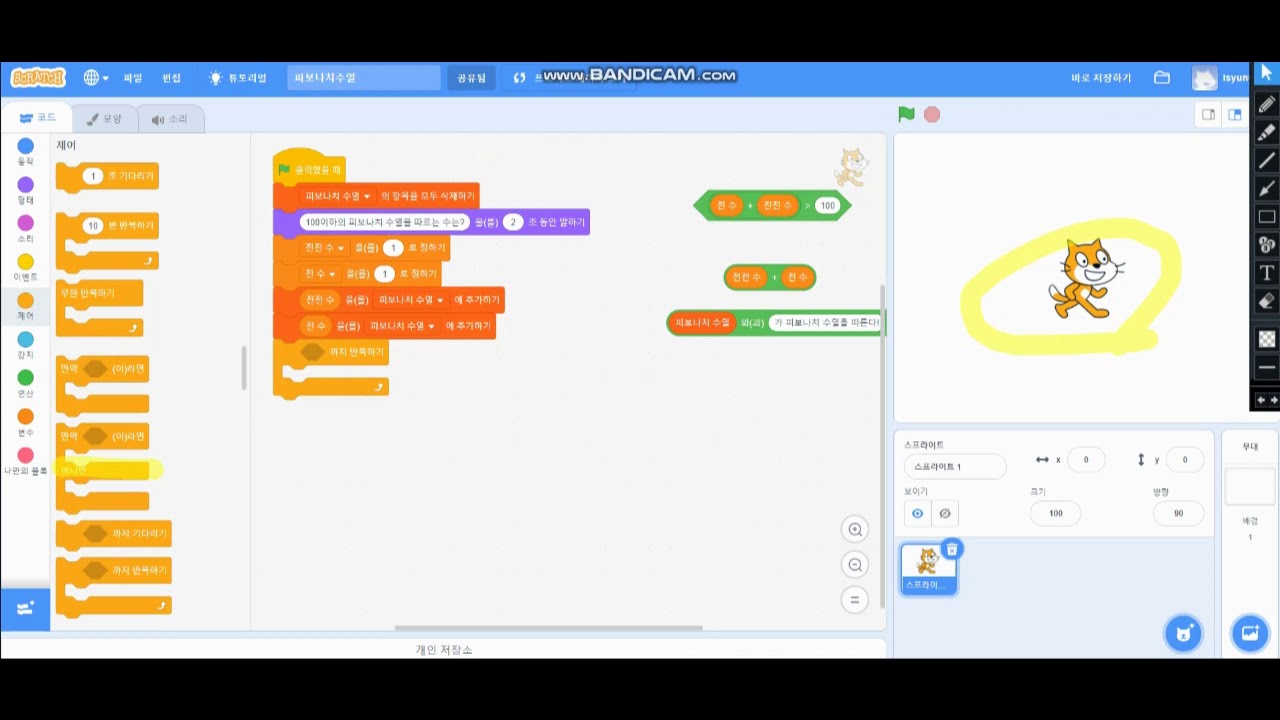Select Bandicam line tool
The height and width of the screenshot is (720, 1280).
pyautogui.click(x=1266, y=160)
